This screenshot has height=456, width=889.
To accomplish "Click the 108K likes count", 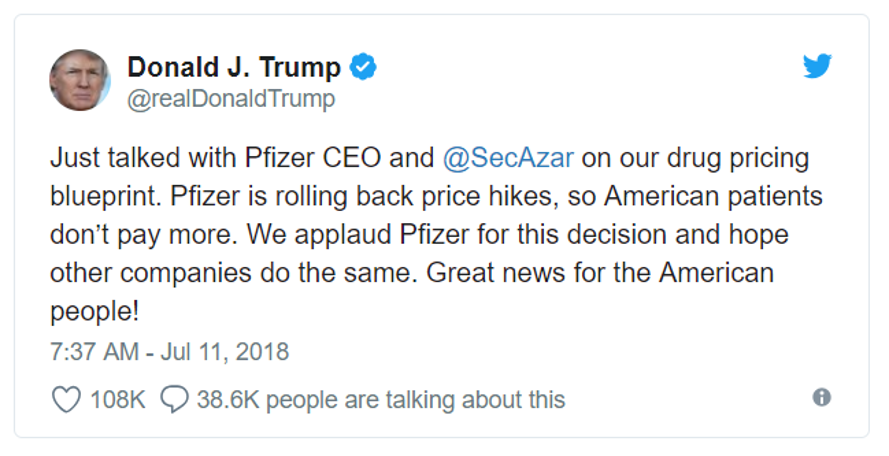I will tap(117, 399).
